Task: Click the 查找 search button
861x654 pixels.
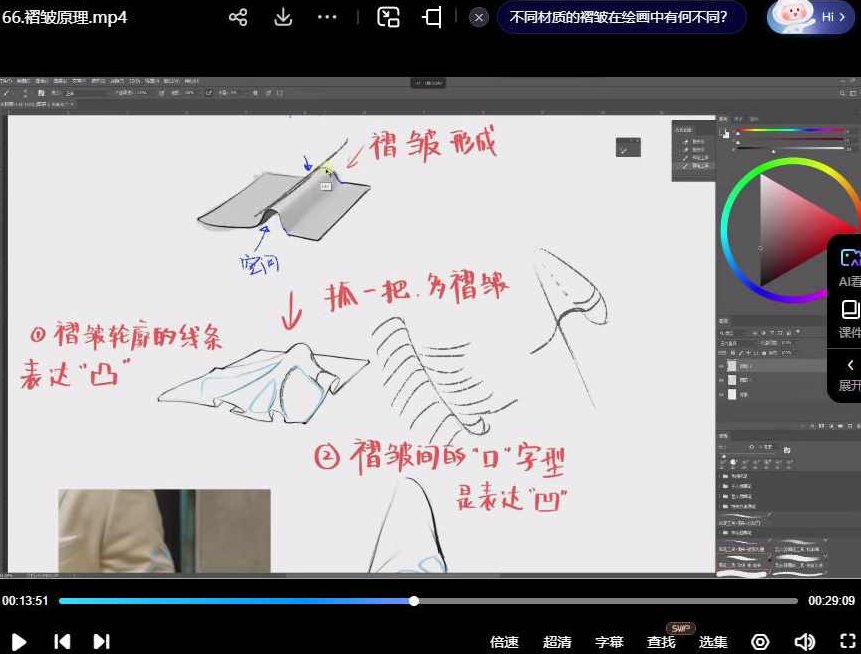Action: [x=661, y=642]
